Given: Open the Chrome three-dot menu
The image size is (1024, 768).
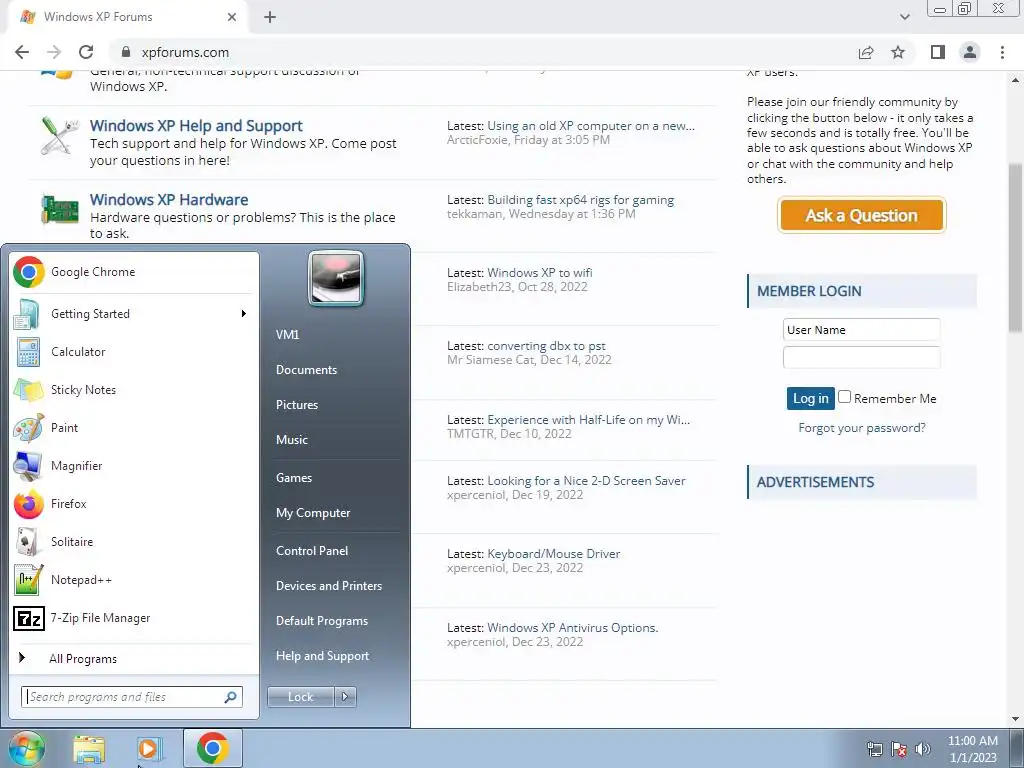Looking at the screenshot, I should coord(1002,52).
